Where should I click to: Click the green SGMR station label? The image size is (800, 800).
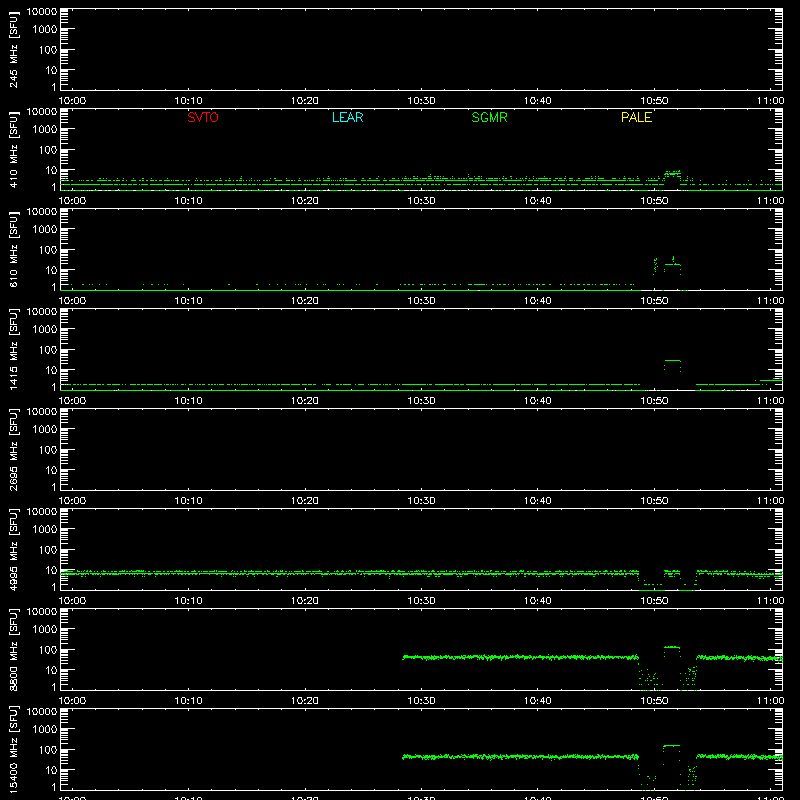[x=489, y=117]
